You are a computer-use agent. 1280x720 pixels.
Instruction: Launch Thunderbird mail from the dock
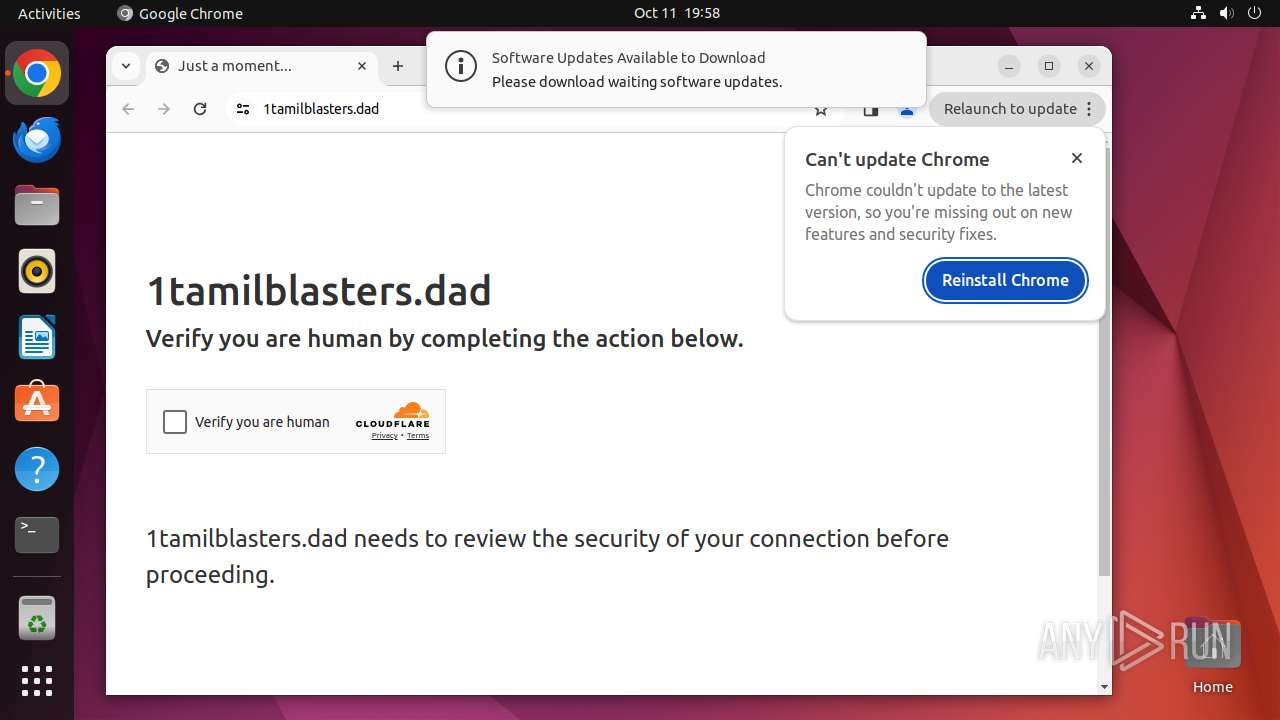point(37,140)
